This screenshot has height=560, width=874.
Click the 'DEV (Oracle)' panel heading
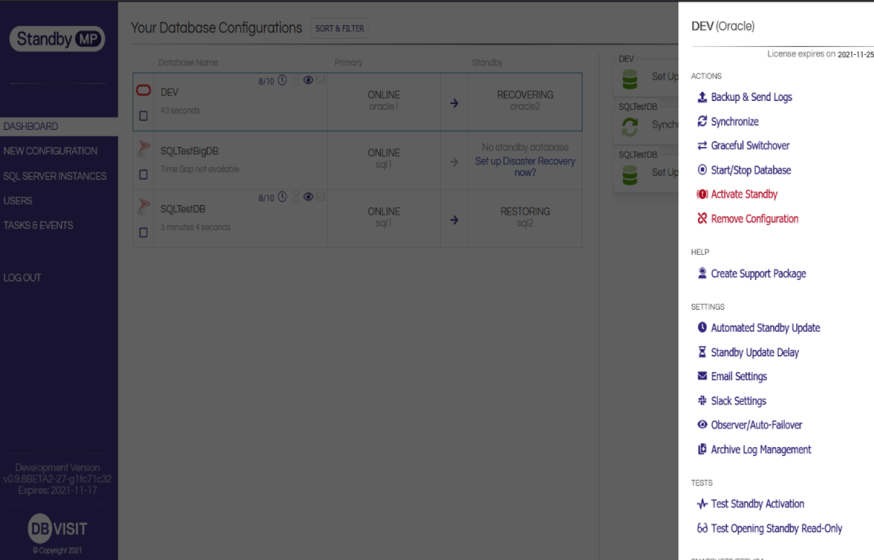pyautogui.click(x=723, y=26)
